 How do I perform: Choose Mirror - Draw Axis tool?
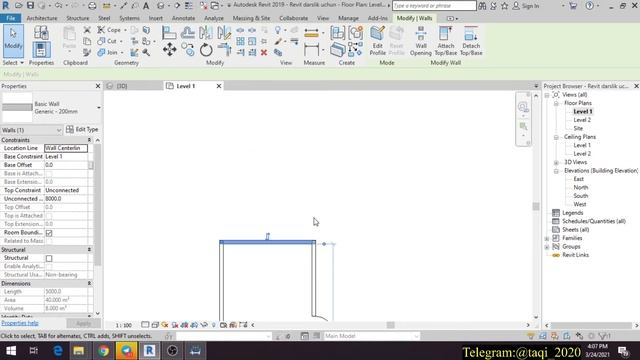(224, 33)
